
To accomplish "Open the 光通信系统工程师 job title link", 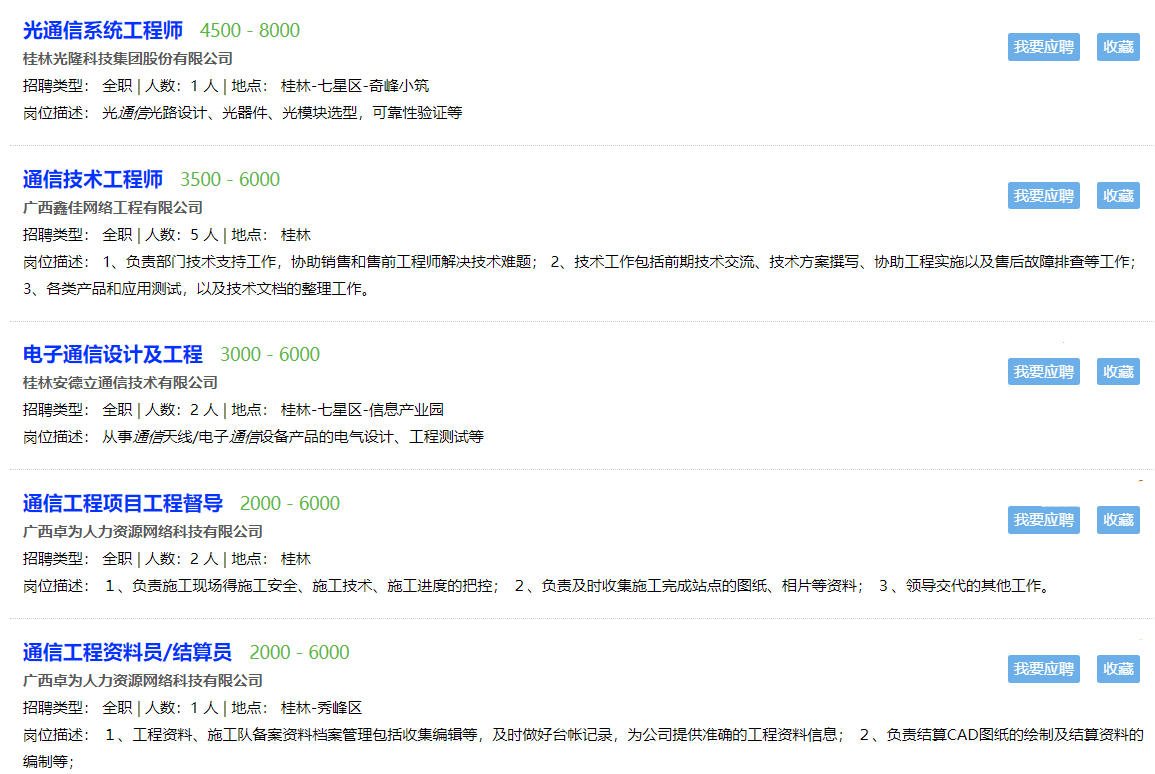I will click(103, 31).
